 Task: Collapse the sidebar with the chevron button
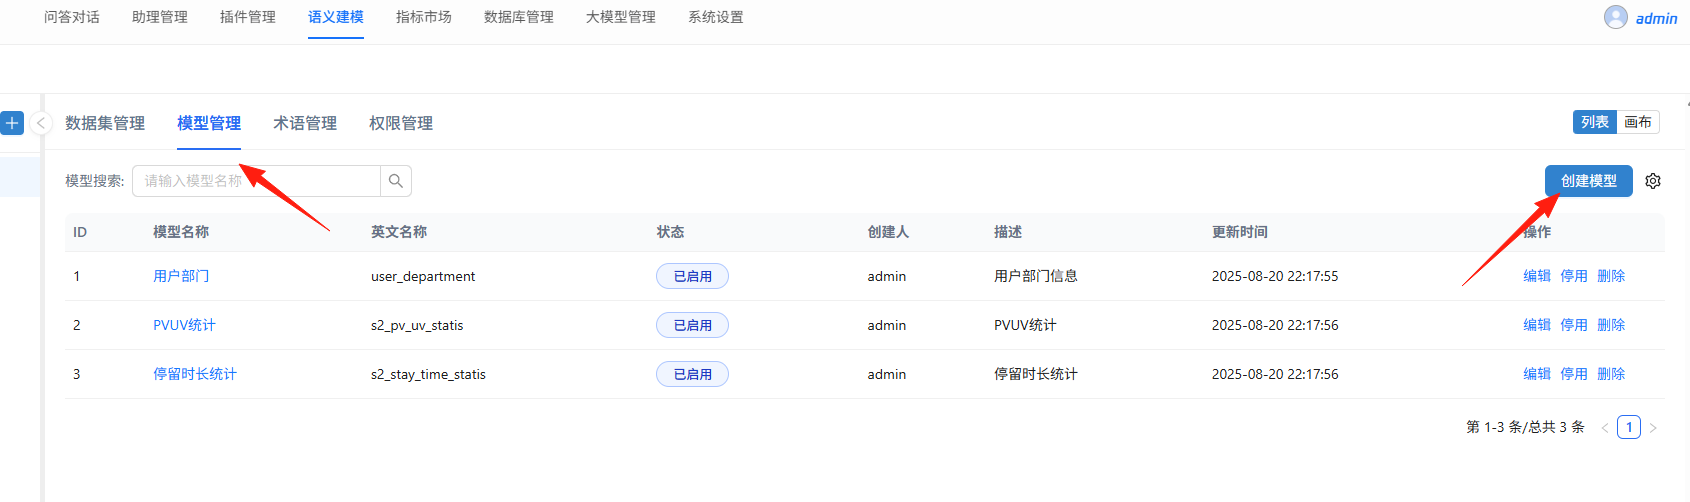41,123
